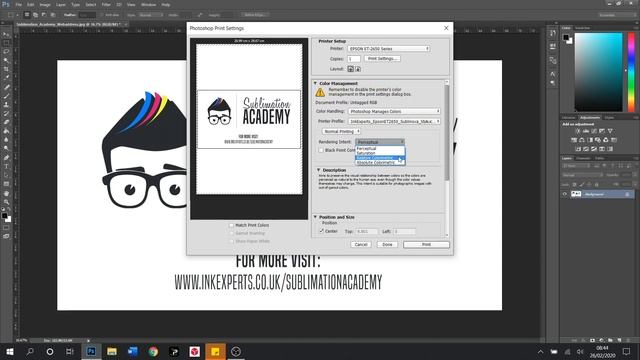640x360 pixels.
Task: Choose Relative Colorimetric rendering intent
Action: [380, 158]
